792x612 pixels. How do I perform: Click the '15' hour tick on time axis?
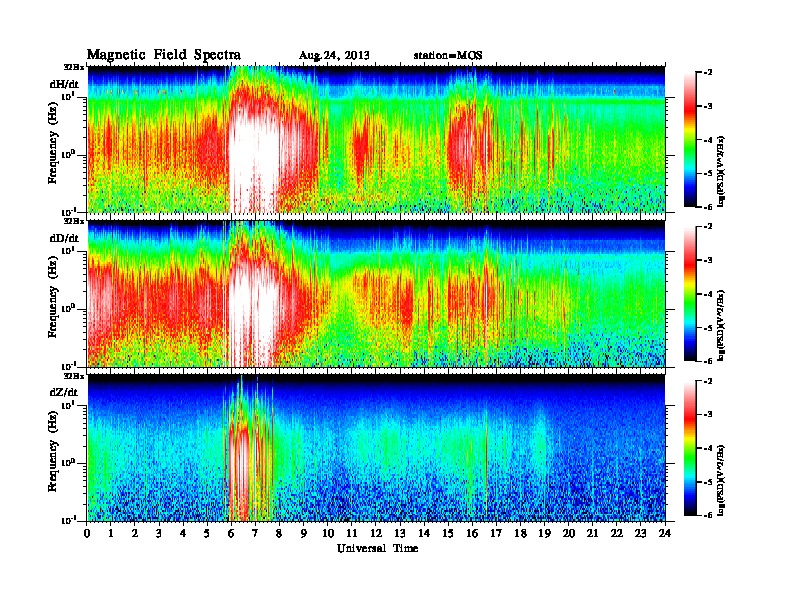[x=449, y=533]
